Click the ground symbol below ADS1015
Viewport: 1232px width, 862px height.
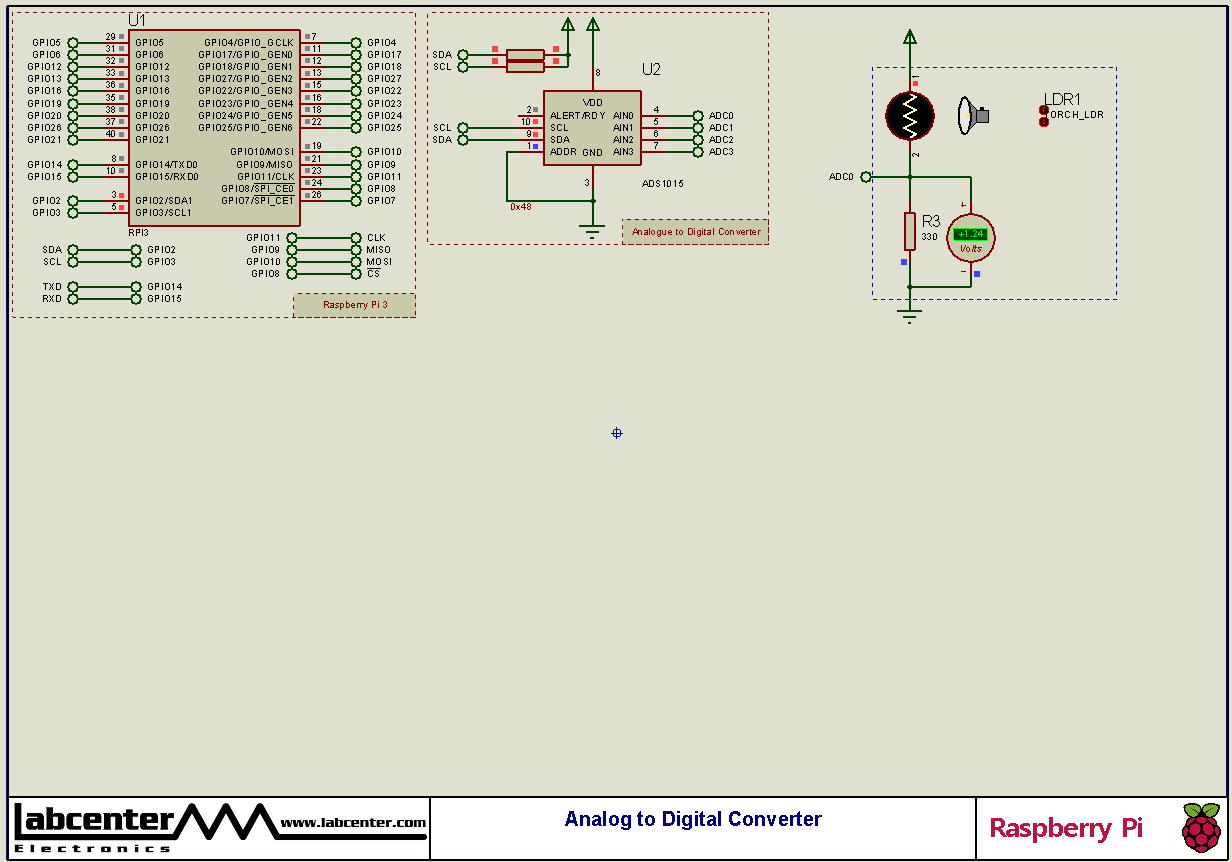tap(593, 228)
